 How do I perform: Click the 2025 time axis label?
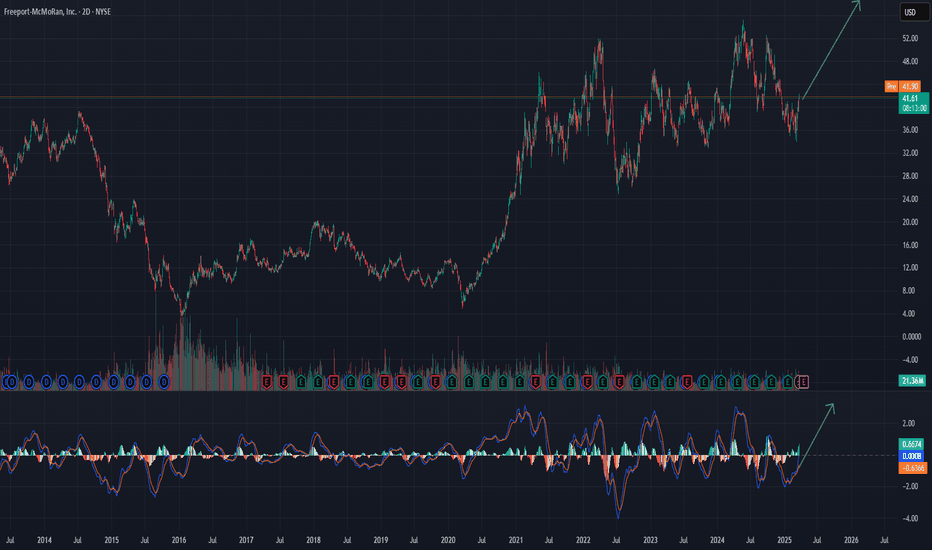(x=785, y=540)
